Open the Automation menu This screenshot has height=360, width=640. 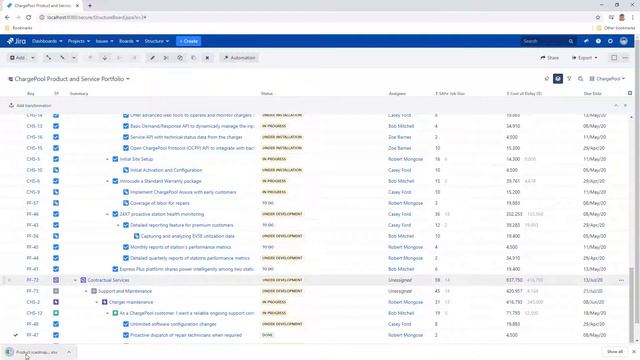[240, 58]
